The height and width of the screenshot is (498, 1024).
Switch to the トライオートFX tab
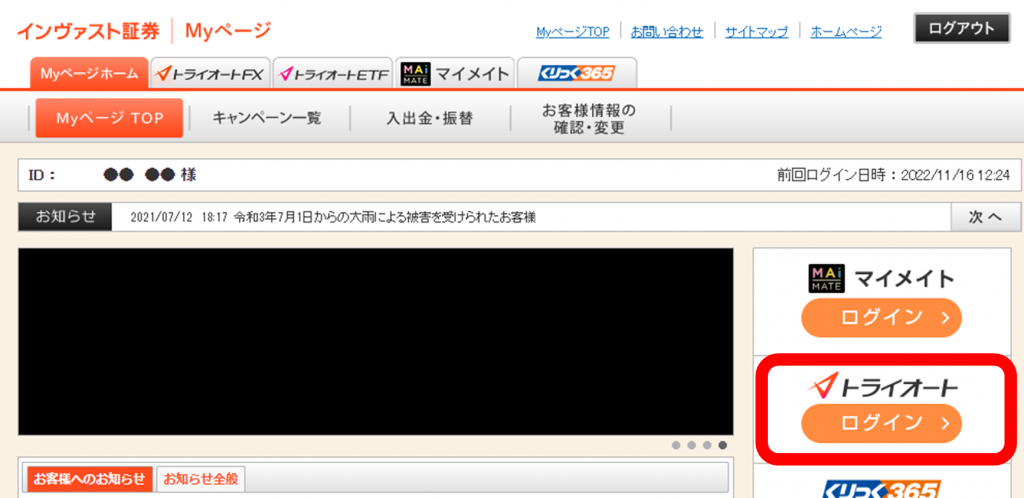pos(210,74)
